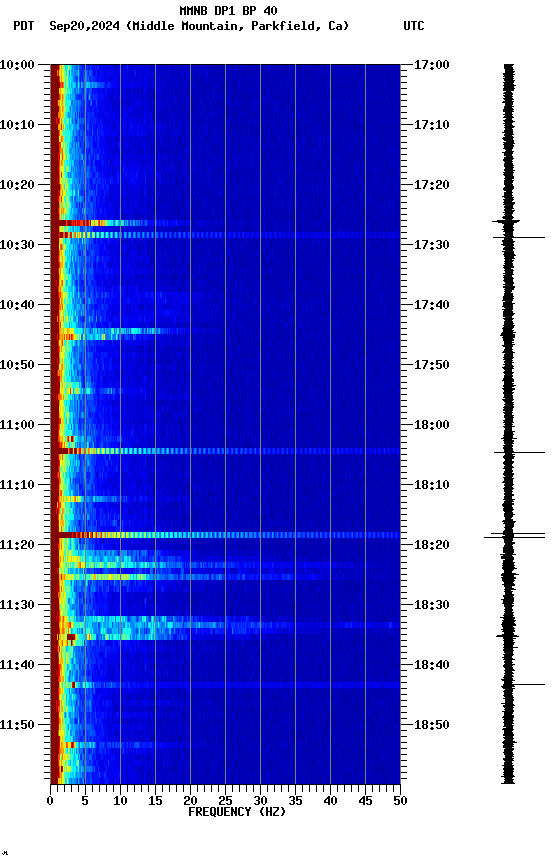552x864 pixels.
Task: Click the 17:40 UTC time label
Action: (x=431, y=305)
